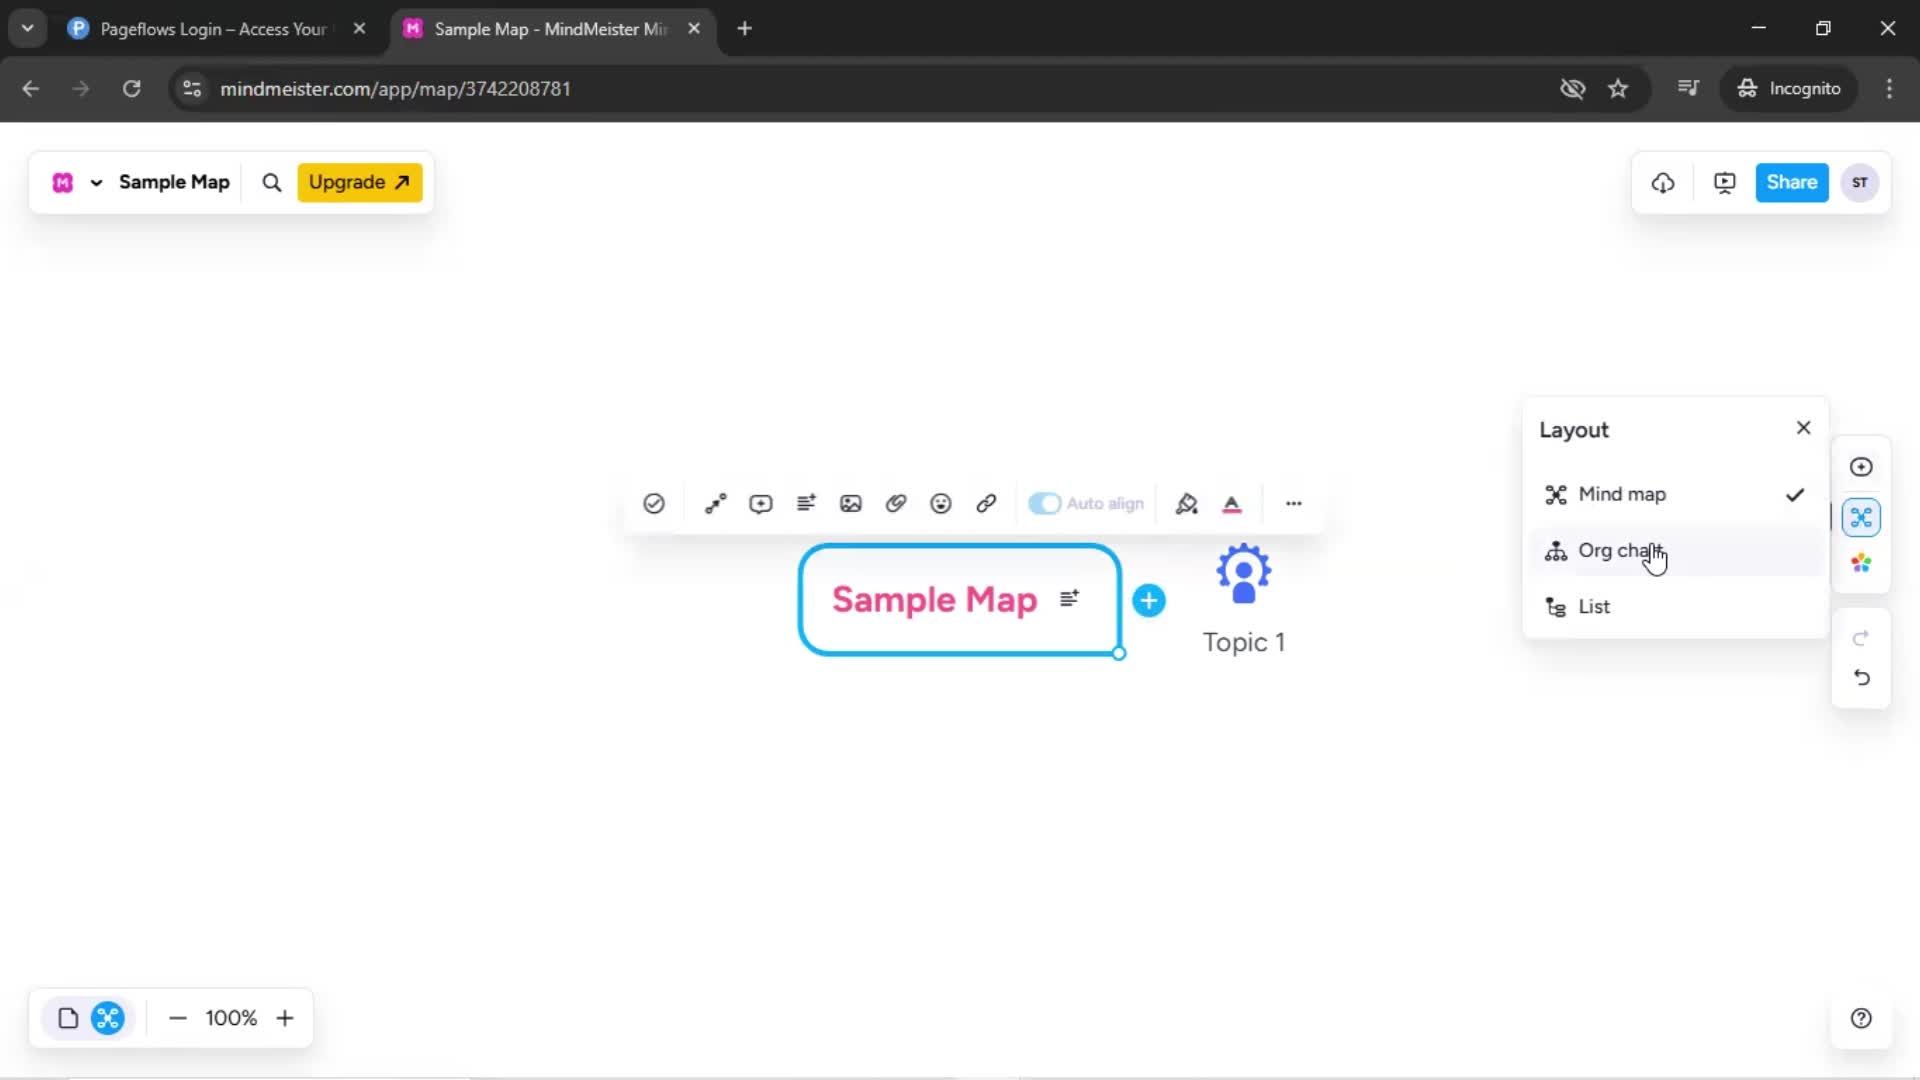The height and width of the screenshot is (1080, 1920).
Task: Close the Pageflows Login tab
Action: tap(360, 29)
